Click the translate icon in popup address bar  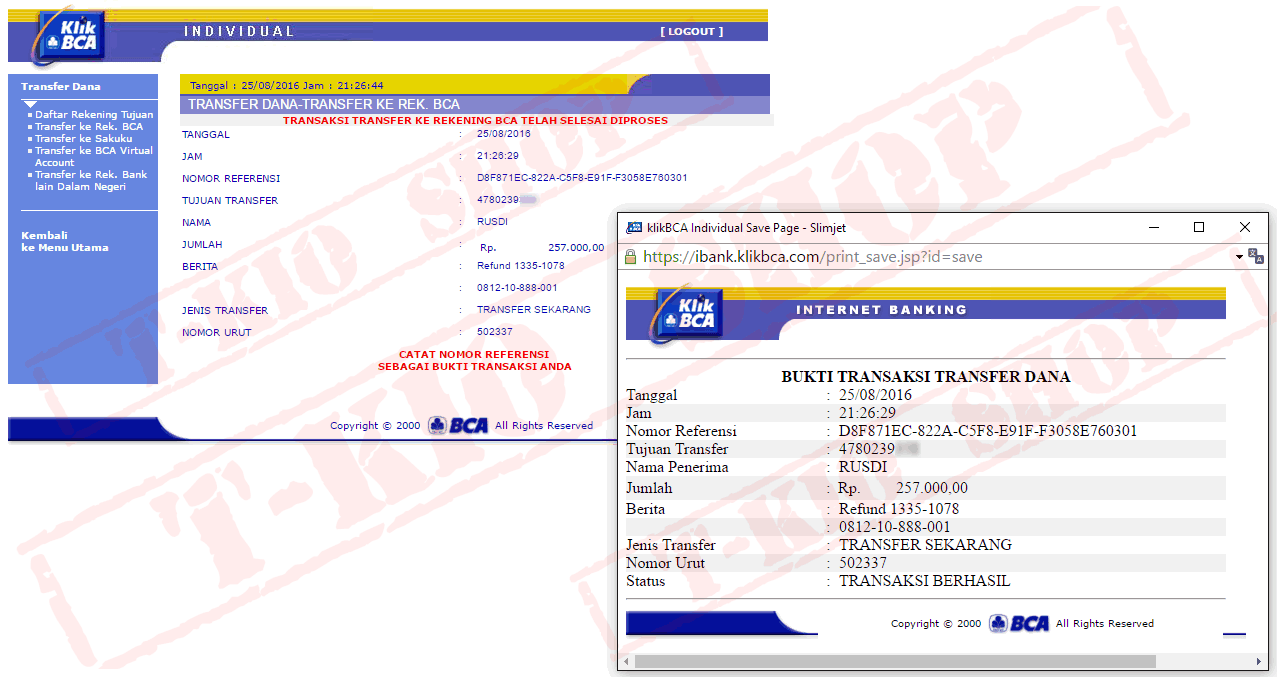[x=1256, y=256]
